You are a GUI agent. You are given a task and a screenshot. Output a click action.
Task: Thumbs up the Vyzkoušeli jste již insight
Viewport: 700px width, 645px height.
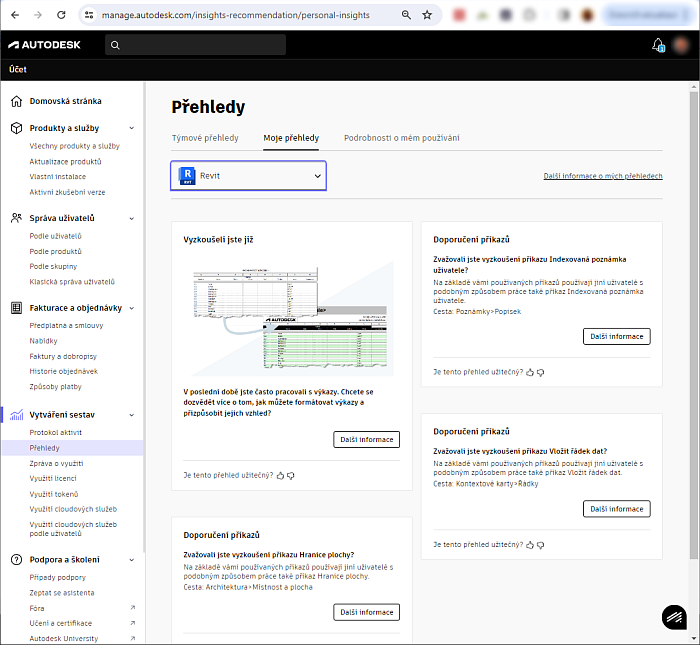pos(280,475)
